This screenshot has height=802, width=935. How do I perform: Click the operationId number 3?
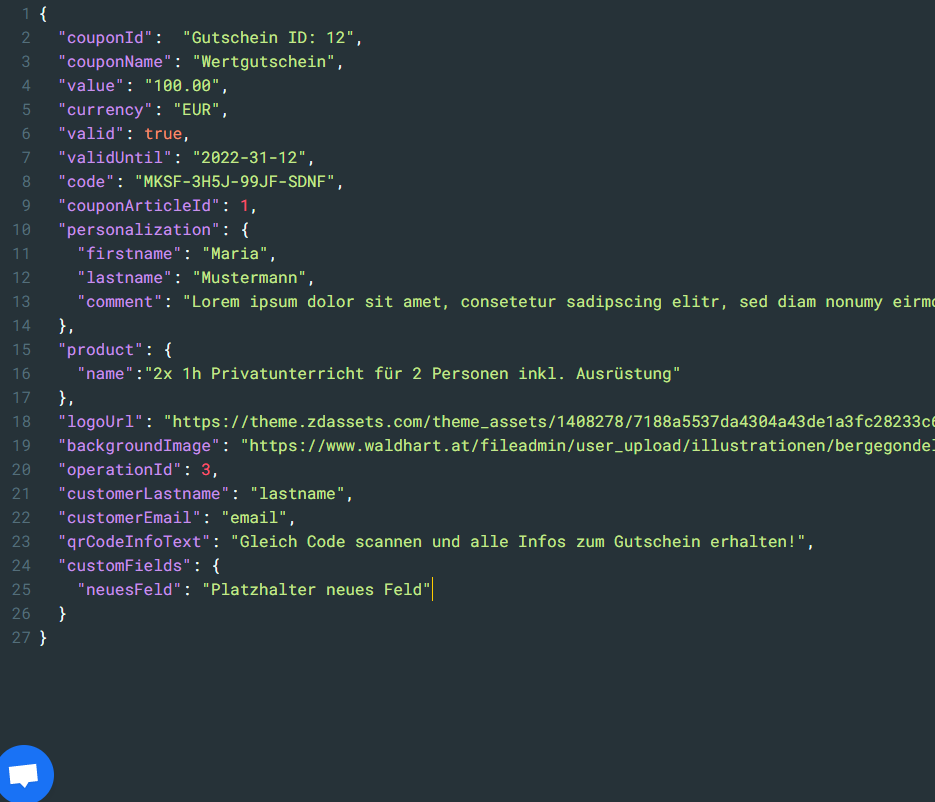coord(205,470)
